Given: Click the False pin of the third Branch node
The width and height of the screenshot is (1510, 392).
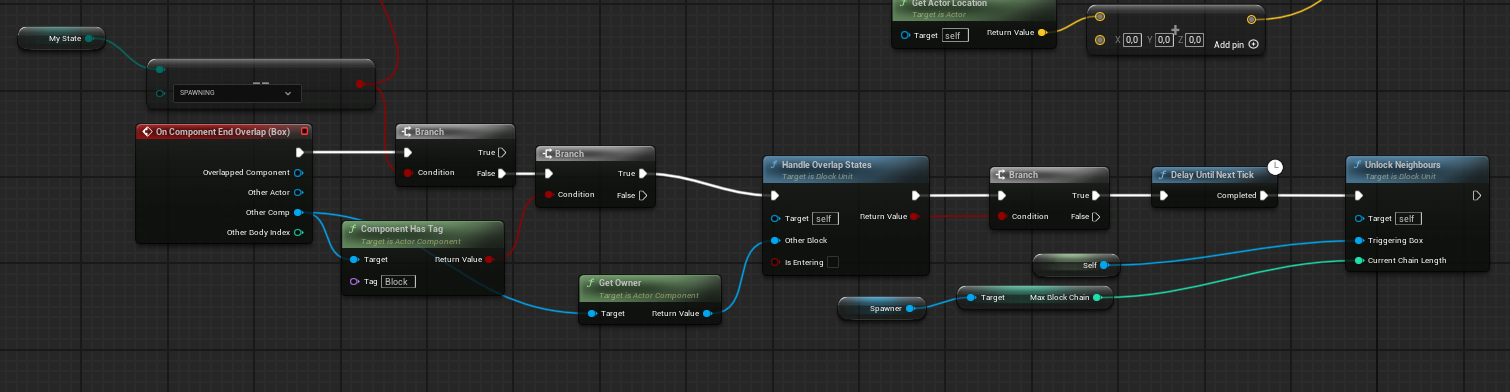Looking at the screenshot, I should click(1096, 216).
